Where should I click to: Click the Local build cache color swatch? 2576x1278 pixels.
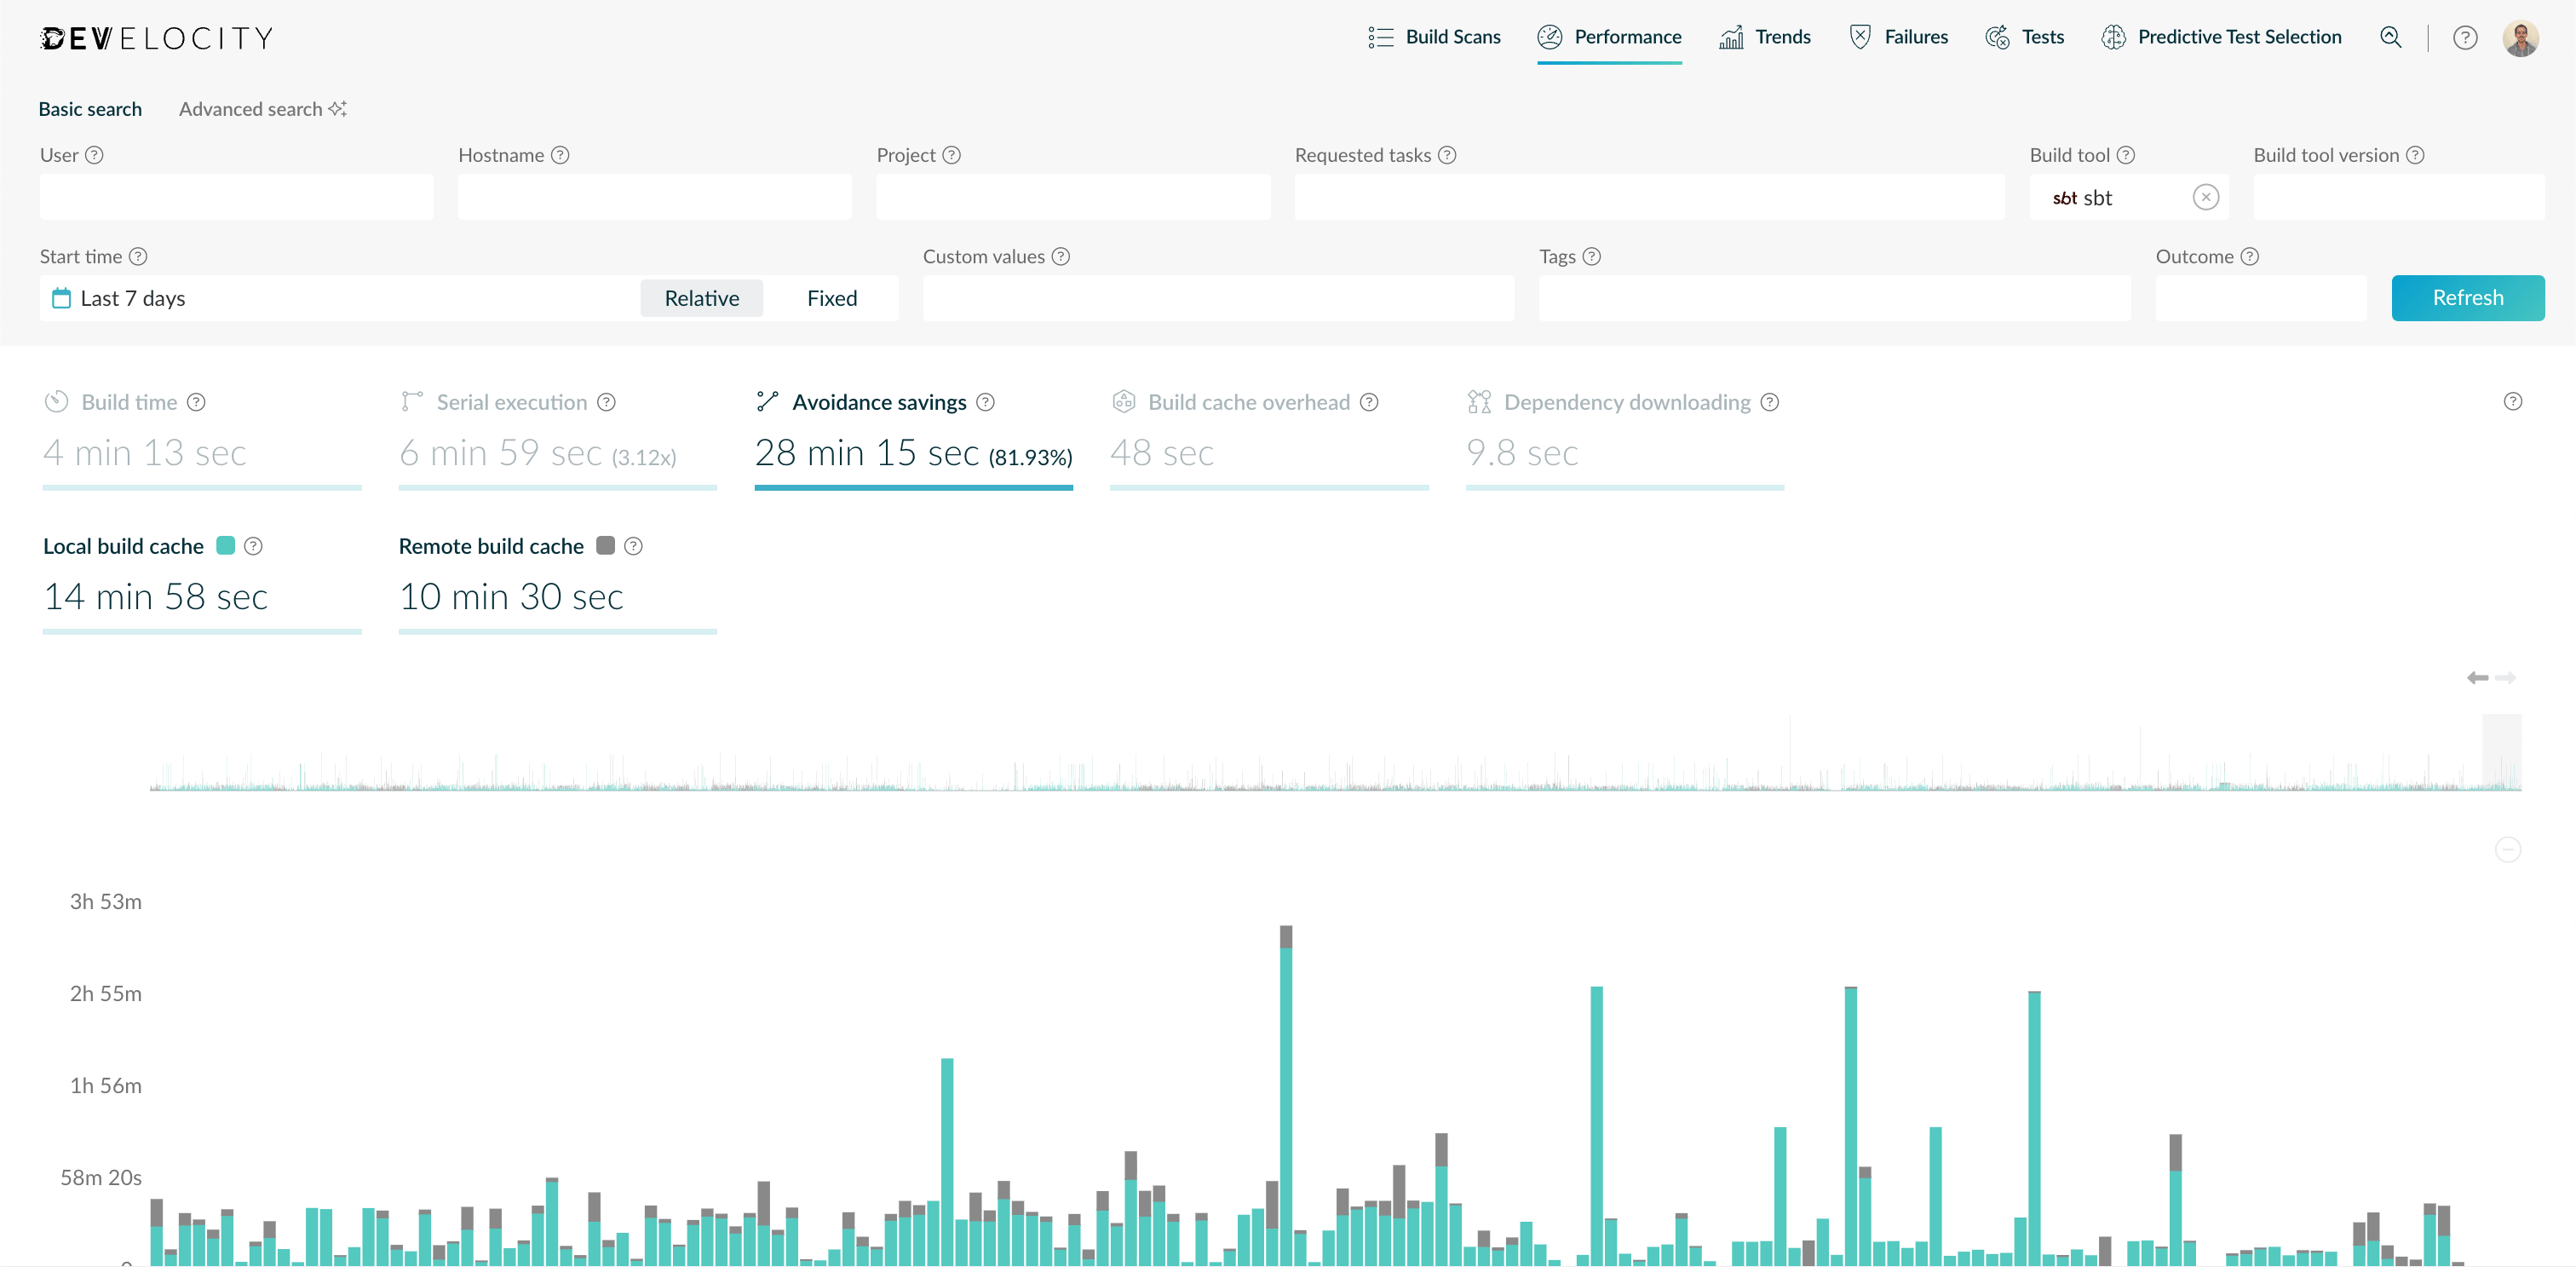[226, 546]
